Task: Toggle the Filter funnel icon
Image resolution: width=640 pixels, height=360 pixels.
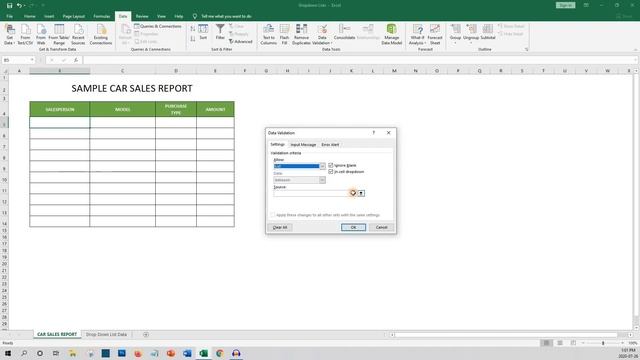Action: pos(220,32)
